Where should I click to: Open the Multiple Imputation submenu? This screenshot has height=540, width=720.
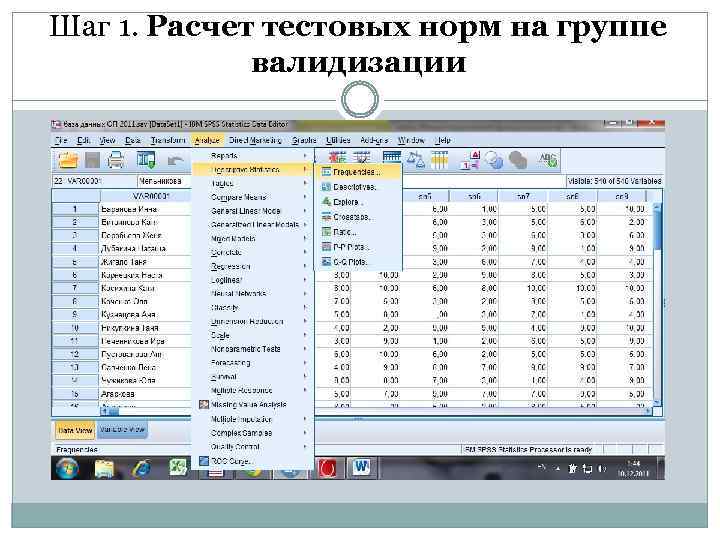coord(253,419)
